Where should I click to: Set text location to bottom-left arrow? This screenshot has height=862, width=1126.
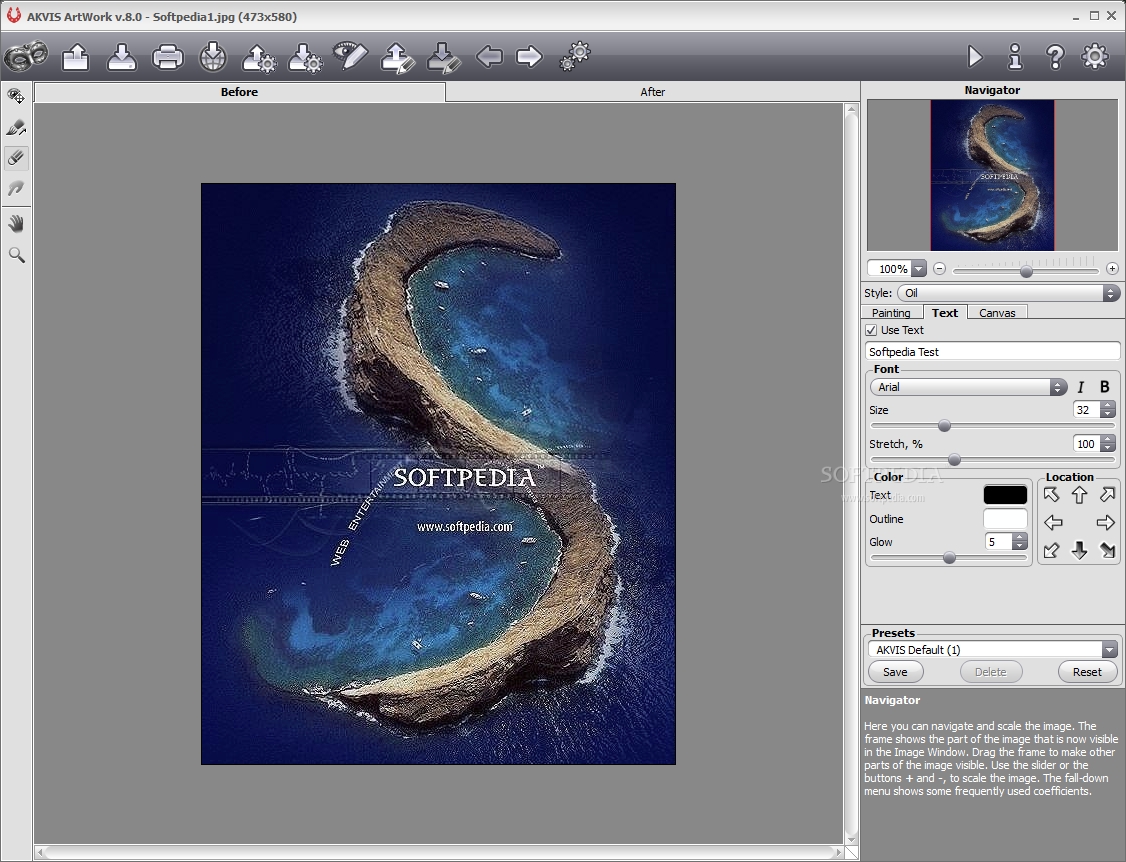coord(1051,551)
